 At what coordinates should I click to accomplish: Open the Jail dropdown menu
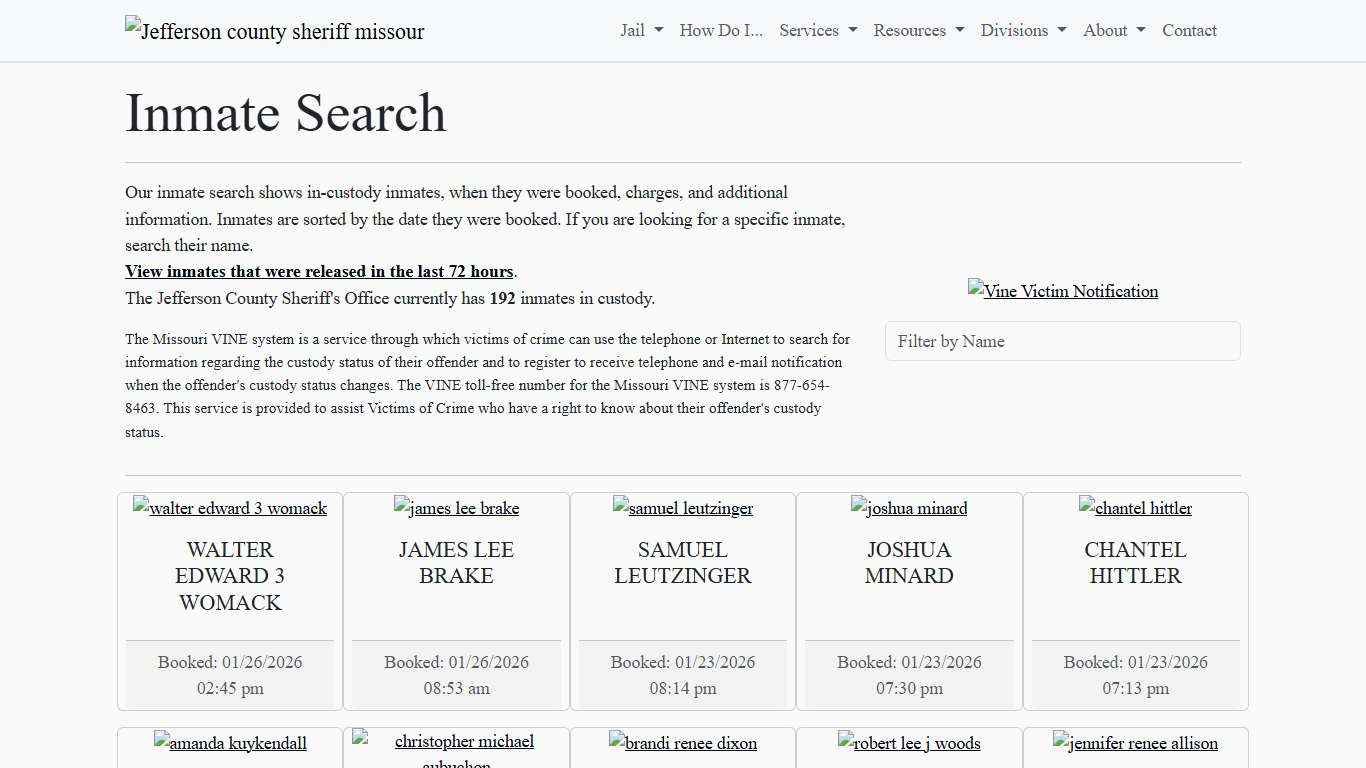click(x=640, y=30)
